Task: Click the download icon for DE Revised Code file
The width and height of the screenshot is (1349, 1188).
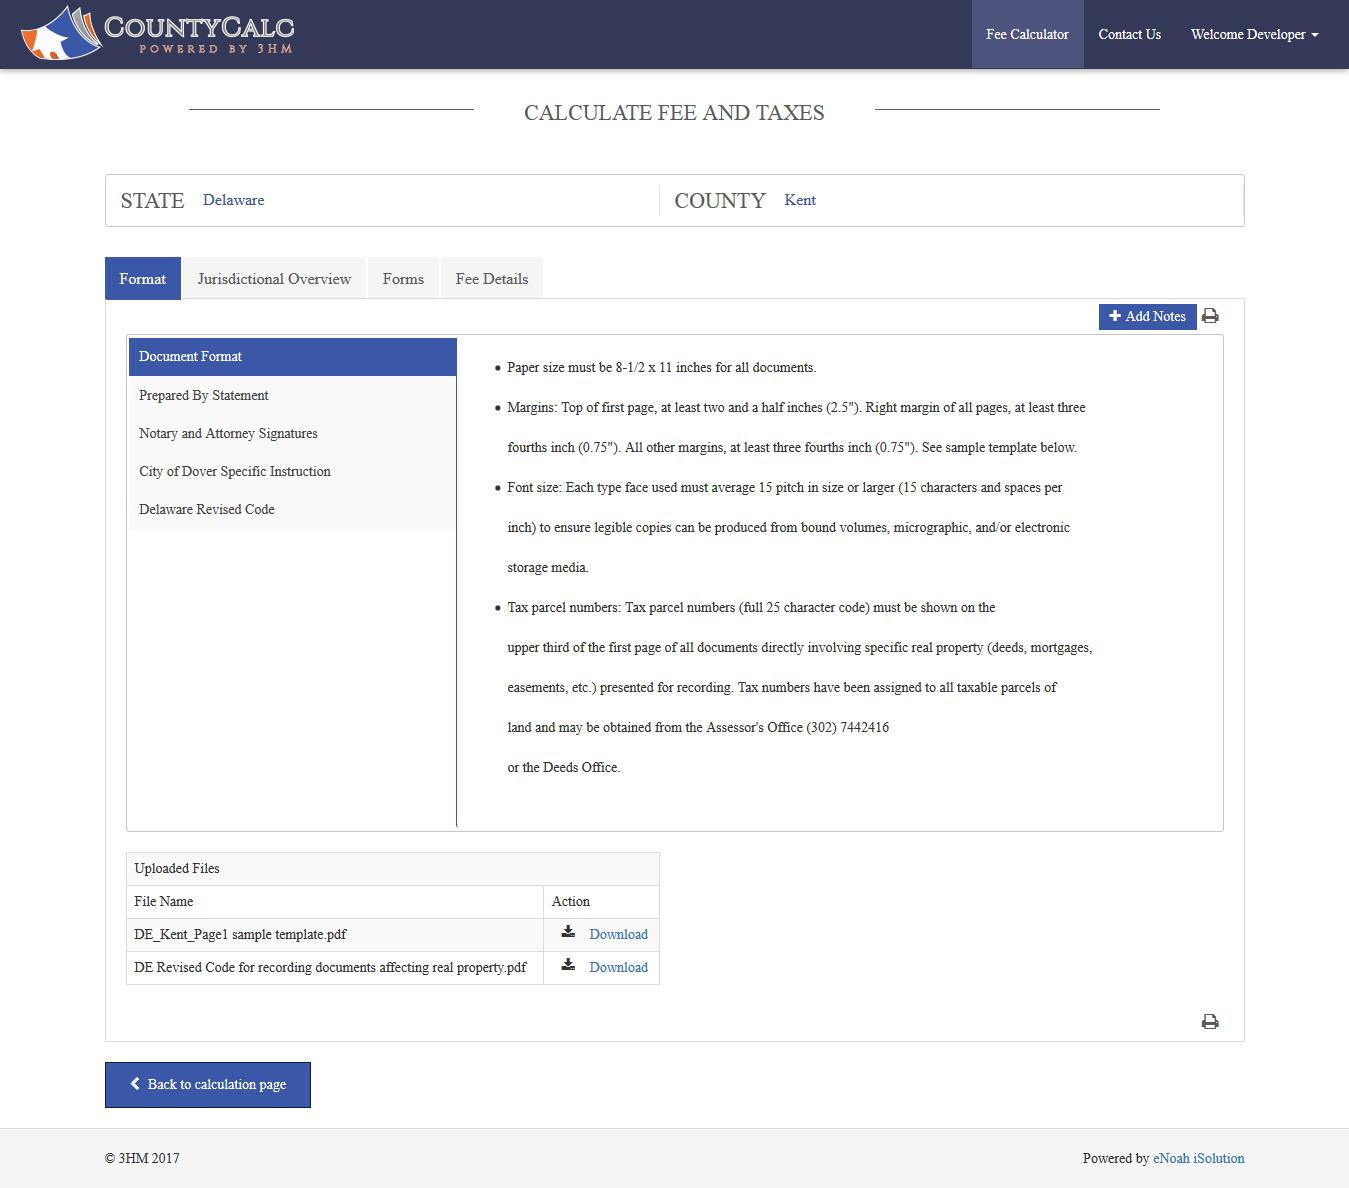Action: point(568,966)
